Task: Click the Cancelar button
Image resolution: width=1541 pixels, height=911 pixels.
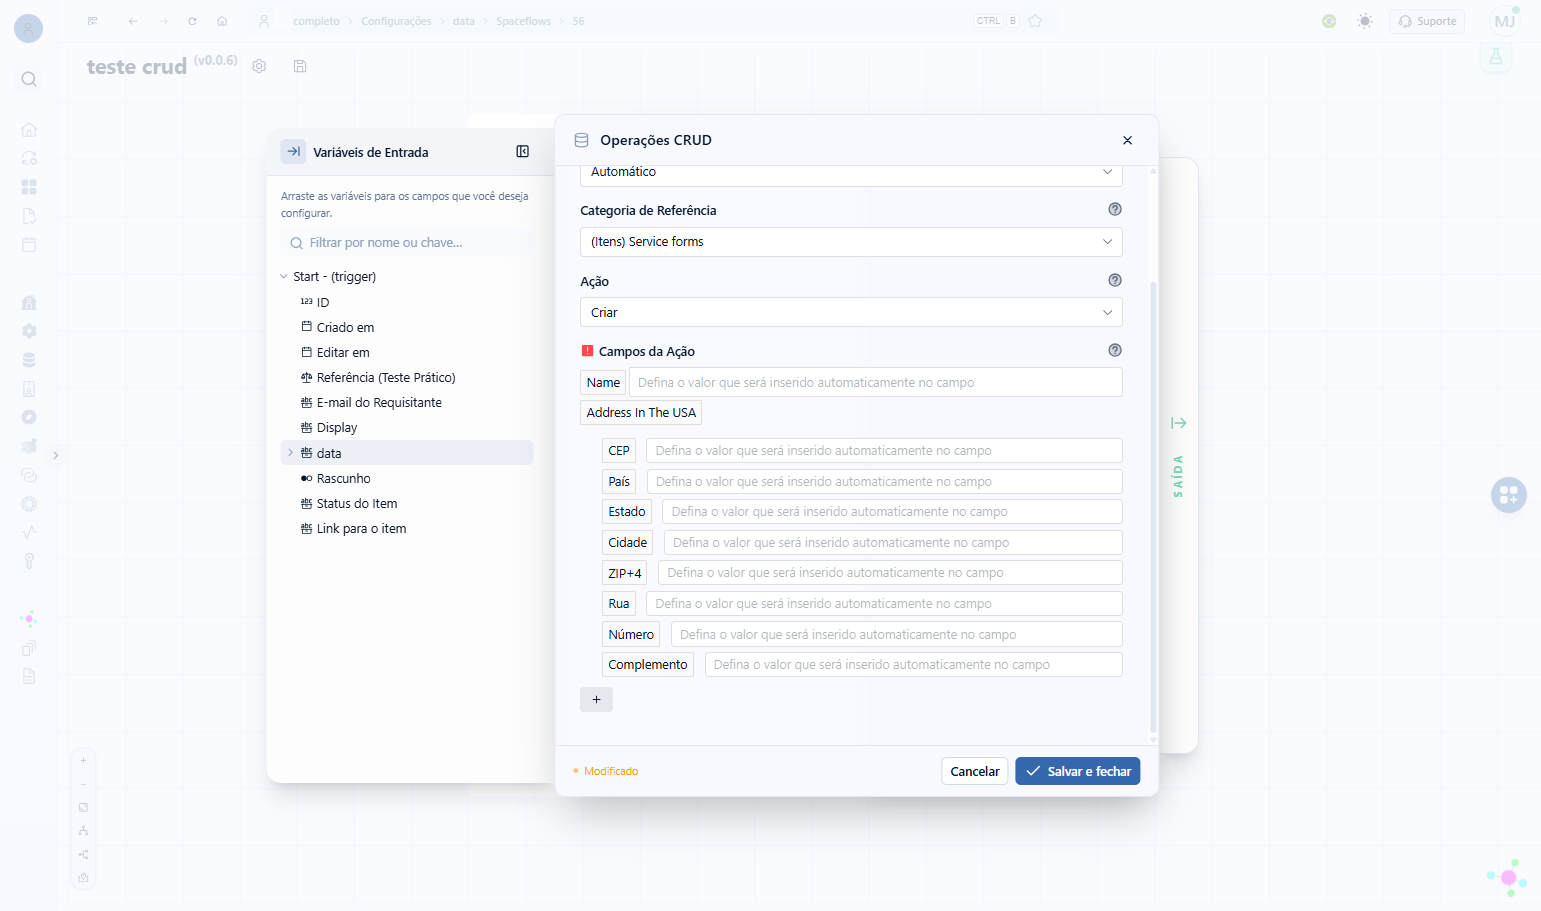Action: [974, 771]
